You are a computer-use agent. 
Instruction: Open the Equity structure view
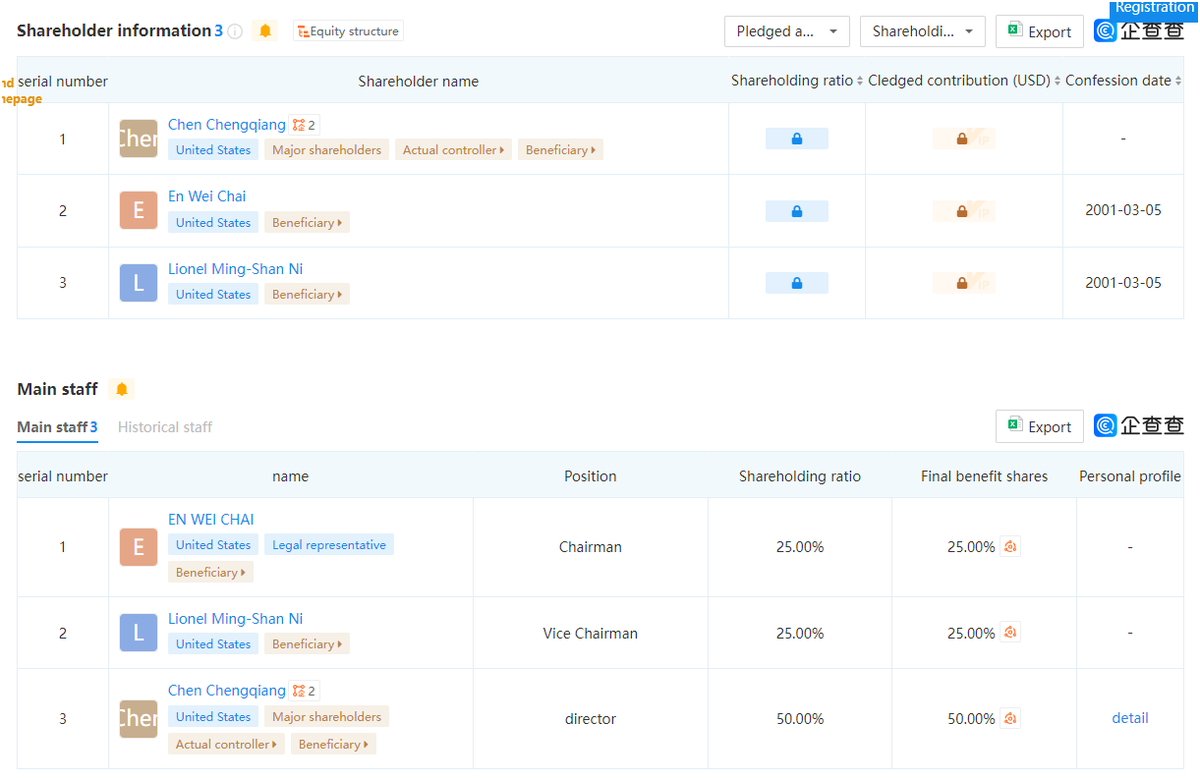click(348, 31)
